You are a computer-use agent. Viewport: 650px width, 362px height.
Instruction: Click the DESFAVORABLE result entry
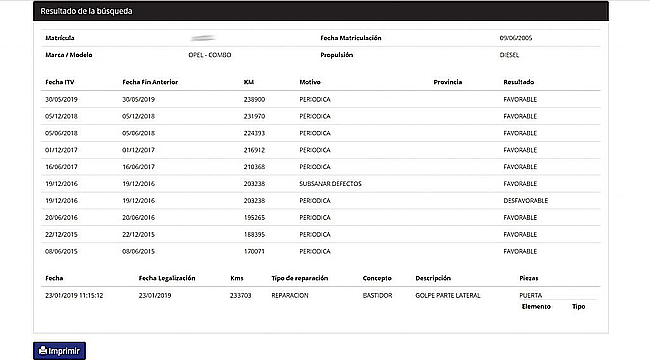pyautogui.click(x=526, y=201)
